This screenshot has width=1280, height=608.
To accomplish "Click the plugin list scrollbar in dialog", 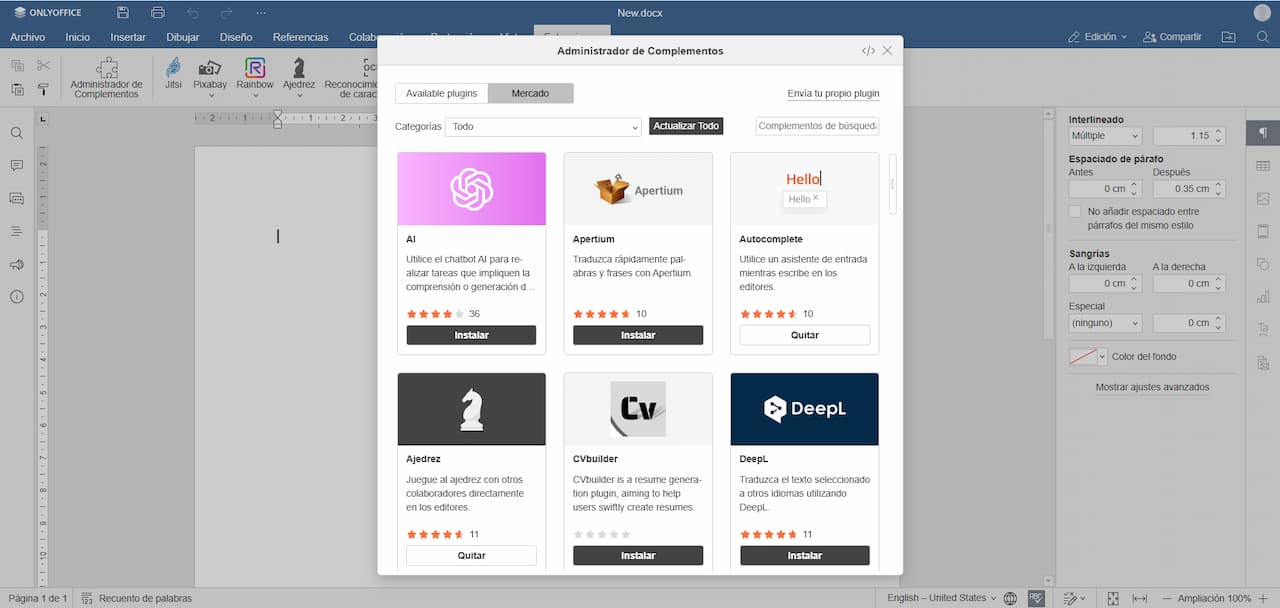I will 893,184.
